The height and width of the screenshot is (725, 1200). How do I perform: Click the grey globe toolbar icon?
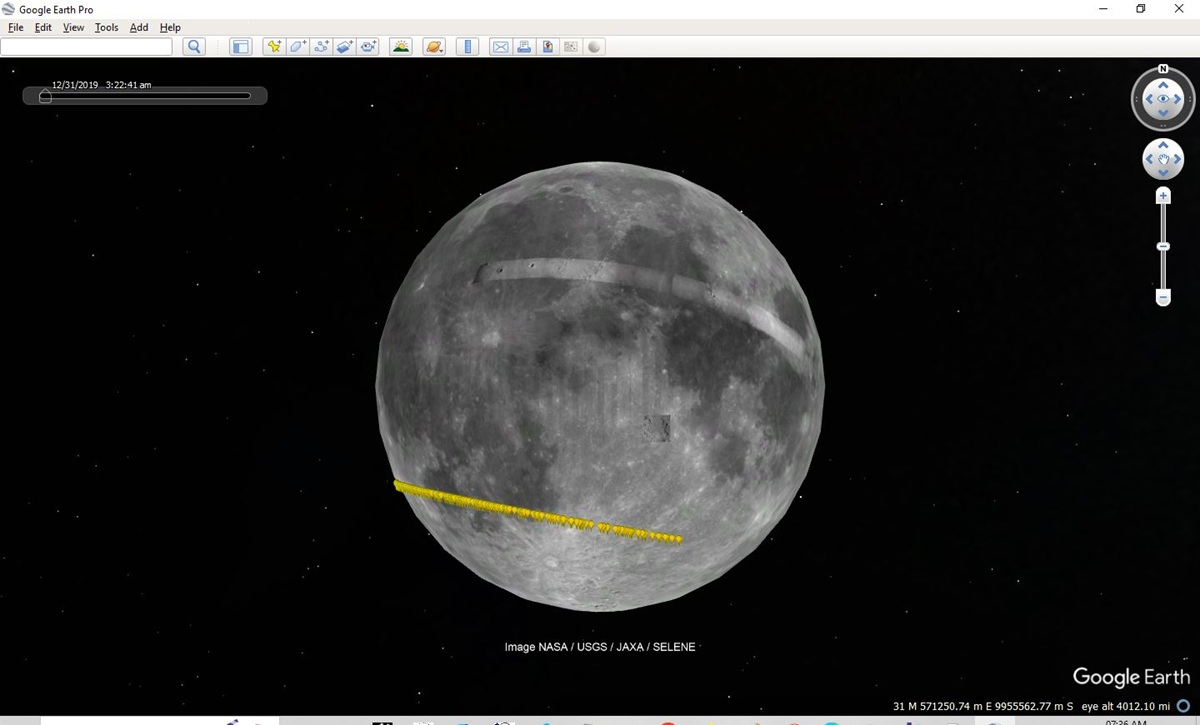tap(595, 46)
